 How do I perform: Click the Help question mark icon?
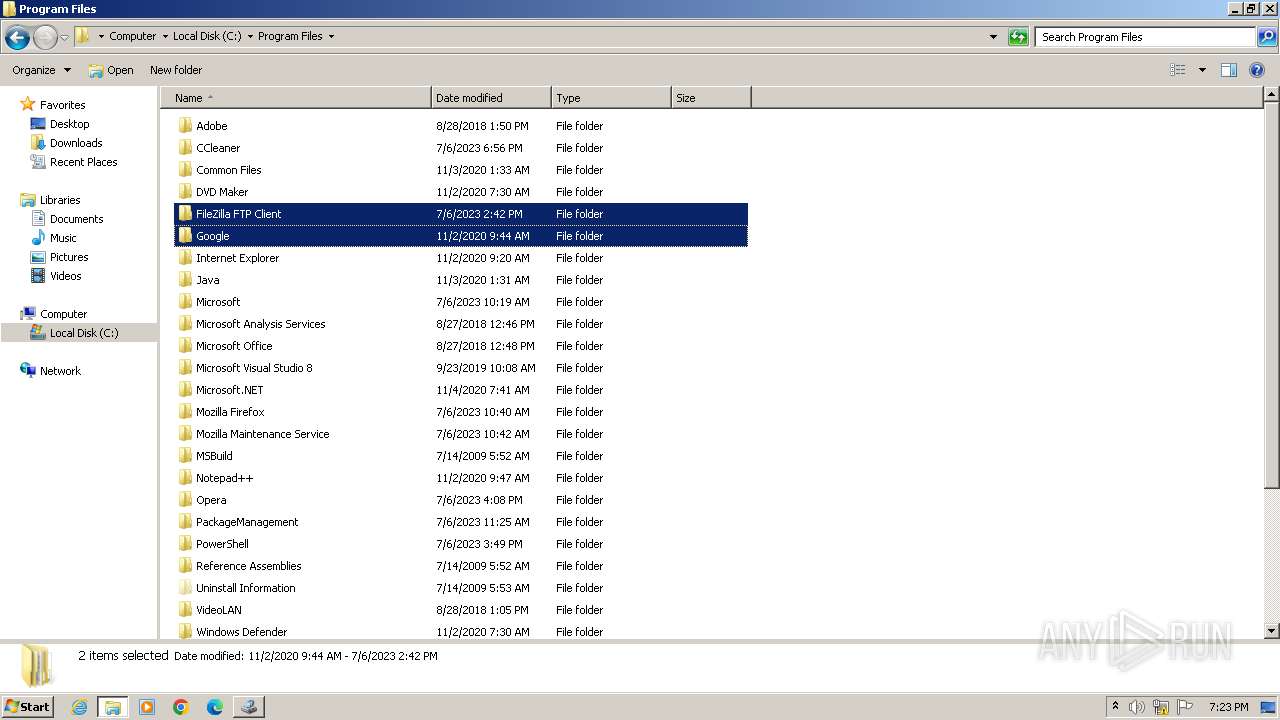(1257, 70)
